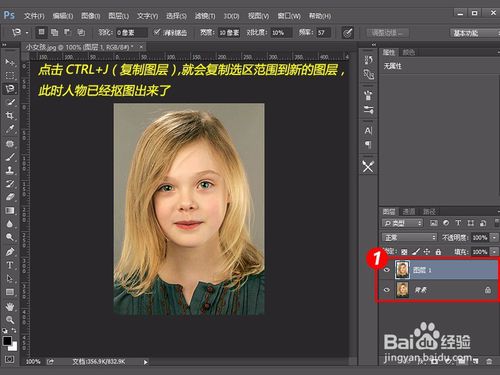
Task: Click the foreground color swatch
Action: tap(7, 341)
